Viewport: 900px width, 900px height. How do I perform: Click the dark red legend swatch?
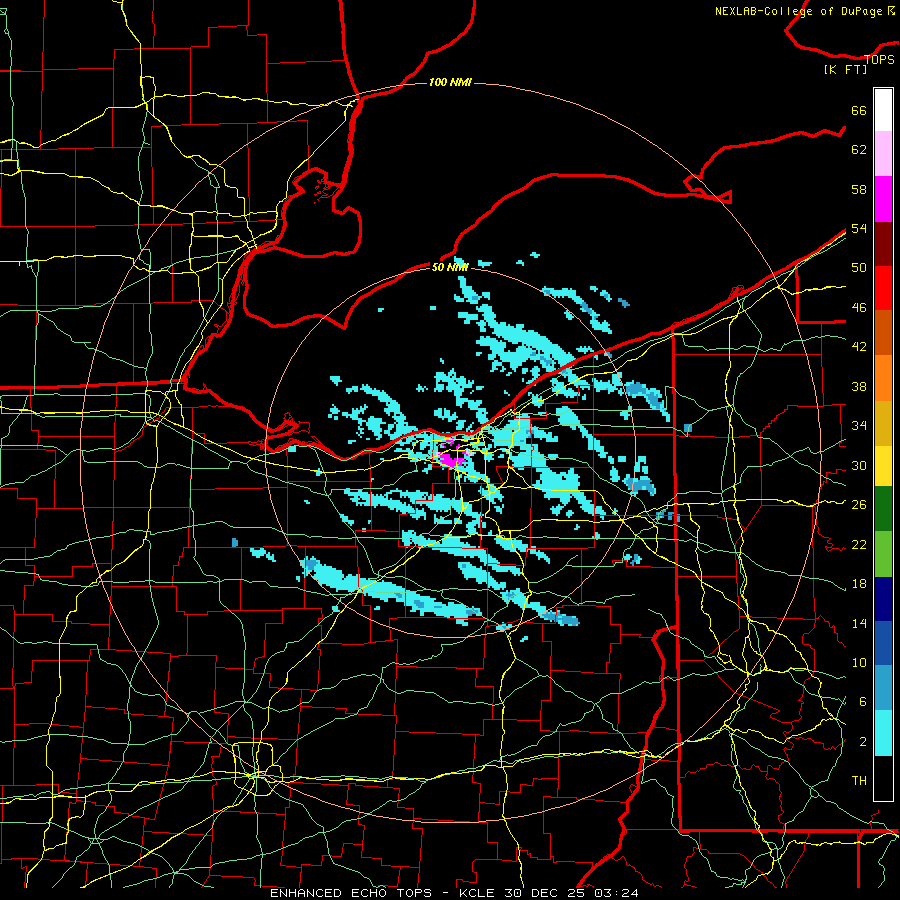883,243
